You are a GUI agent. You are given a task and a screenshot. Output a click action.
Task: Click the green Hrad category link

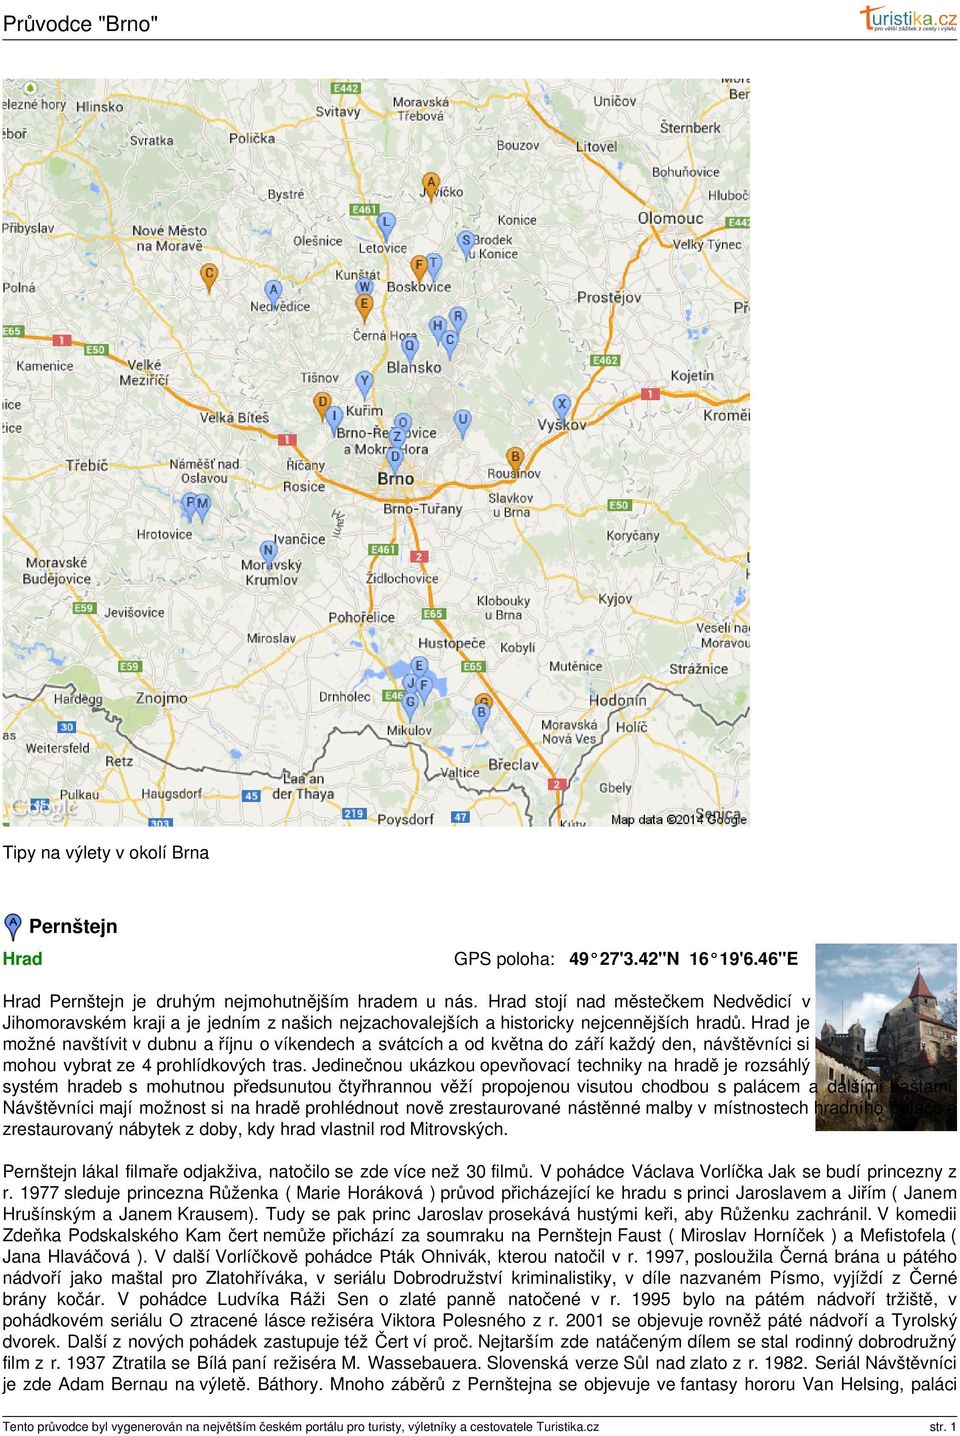click(x=22, y=959)
